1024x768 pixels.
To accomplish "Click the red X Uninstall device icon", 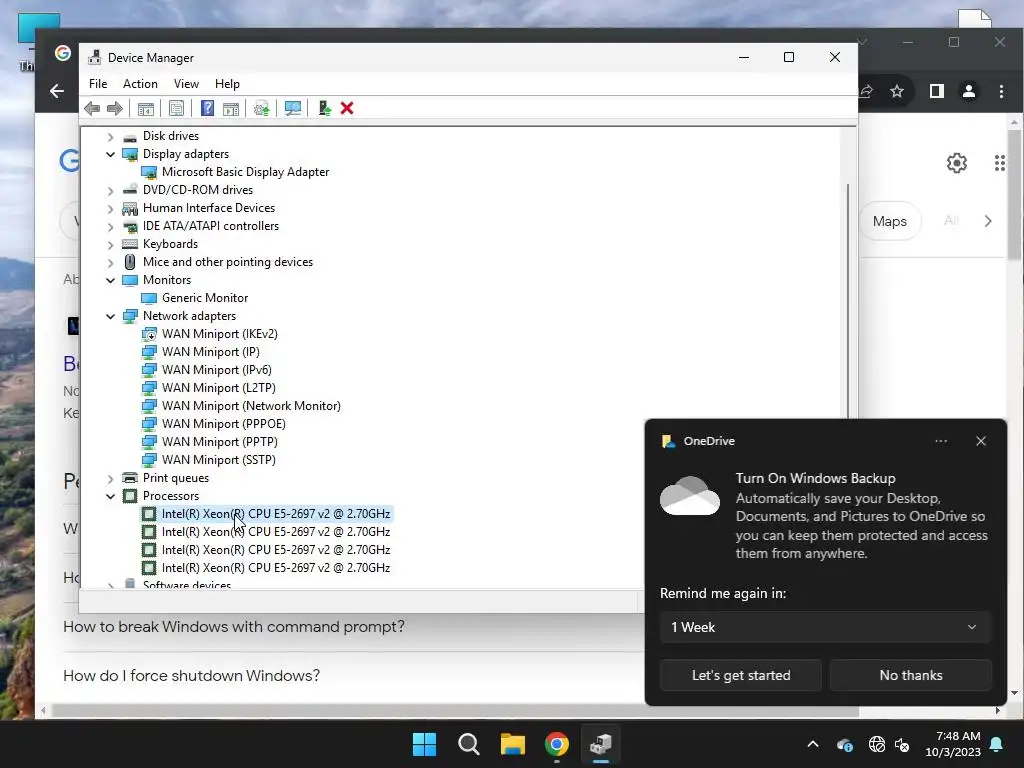I will (x=347, y=108).
